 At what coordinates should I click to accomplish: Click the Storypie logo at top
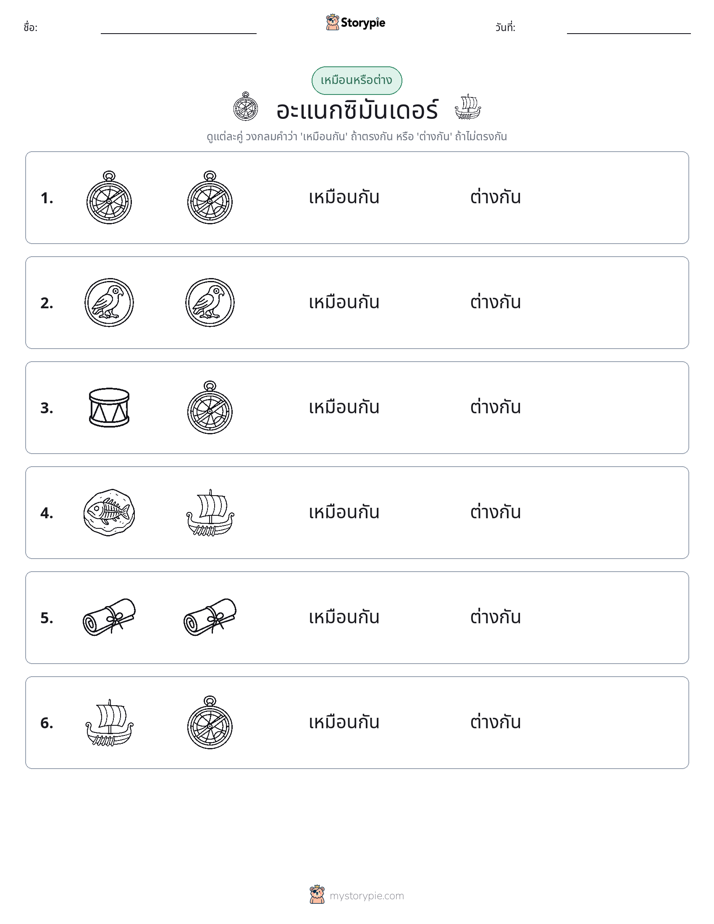click(356, 22)
